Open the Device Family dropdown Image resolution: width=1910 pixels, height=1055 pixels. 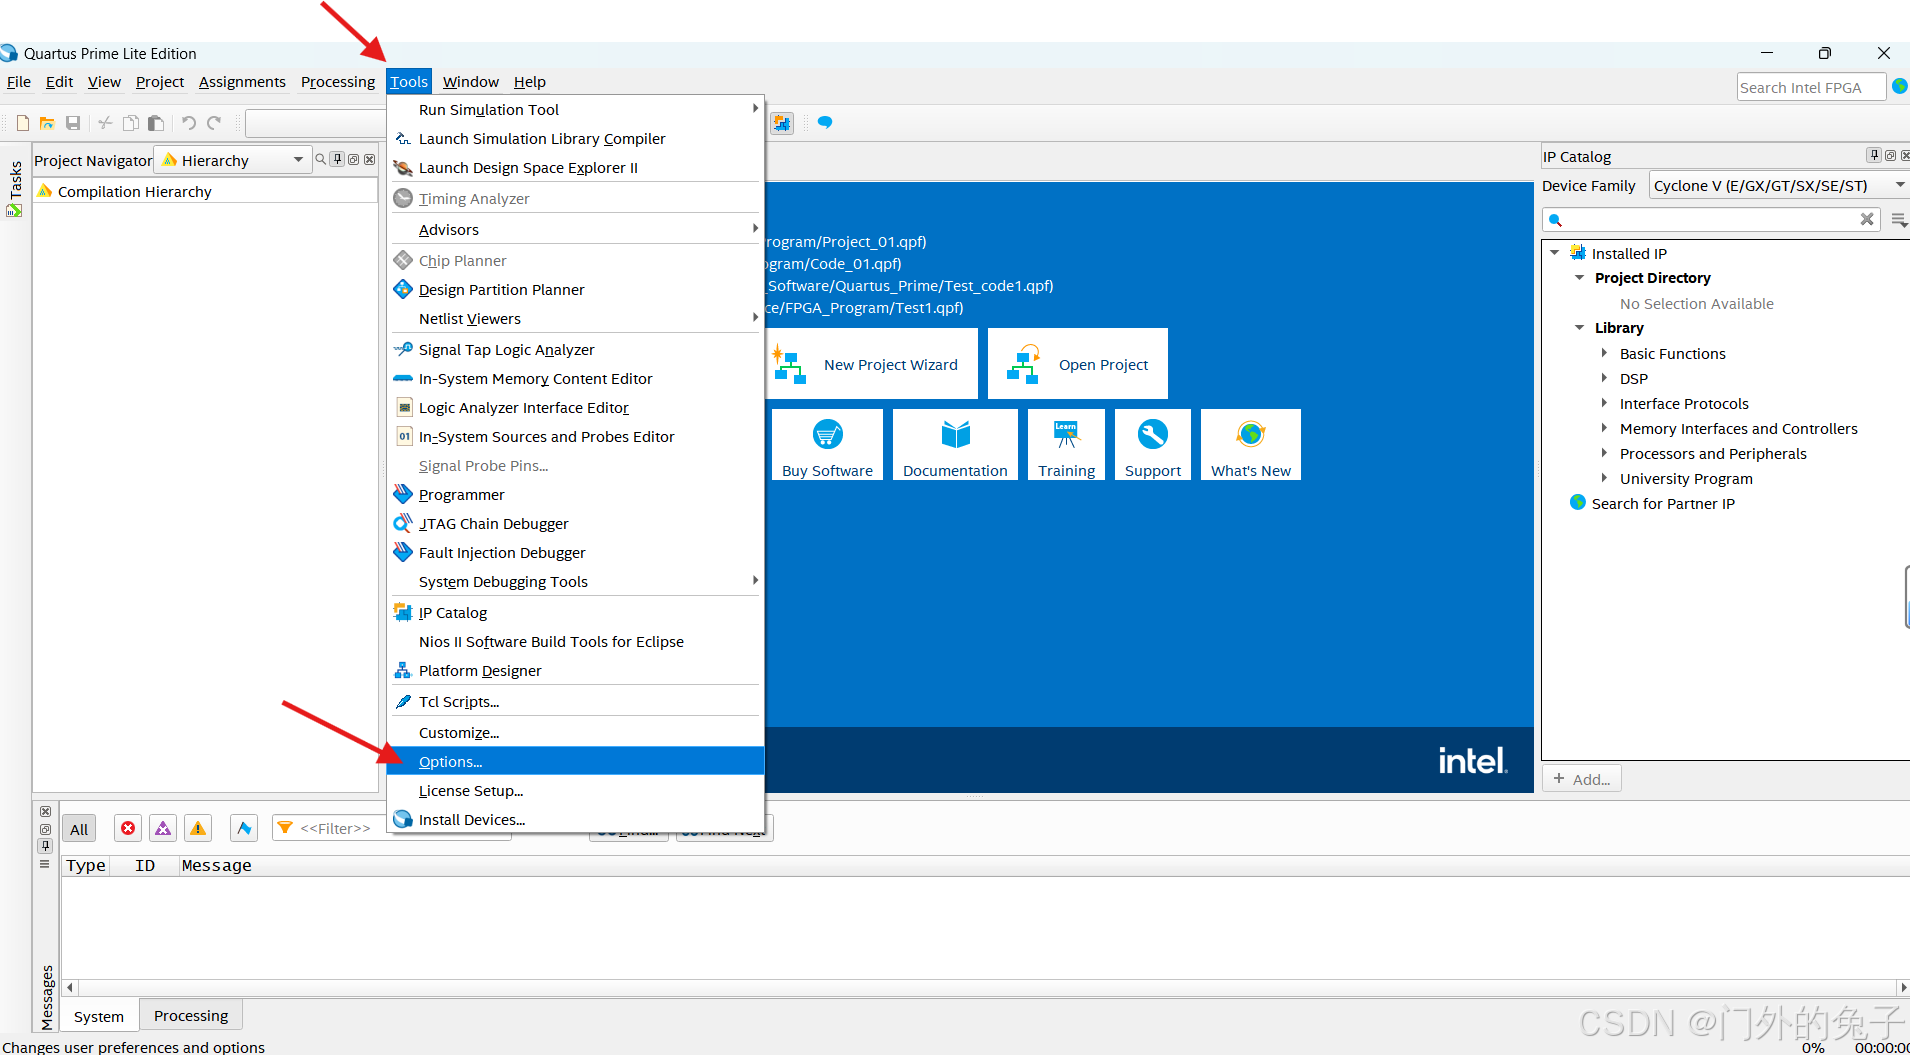[1779, 186]
